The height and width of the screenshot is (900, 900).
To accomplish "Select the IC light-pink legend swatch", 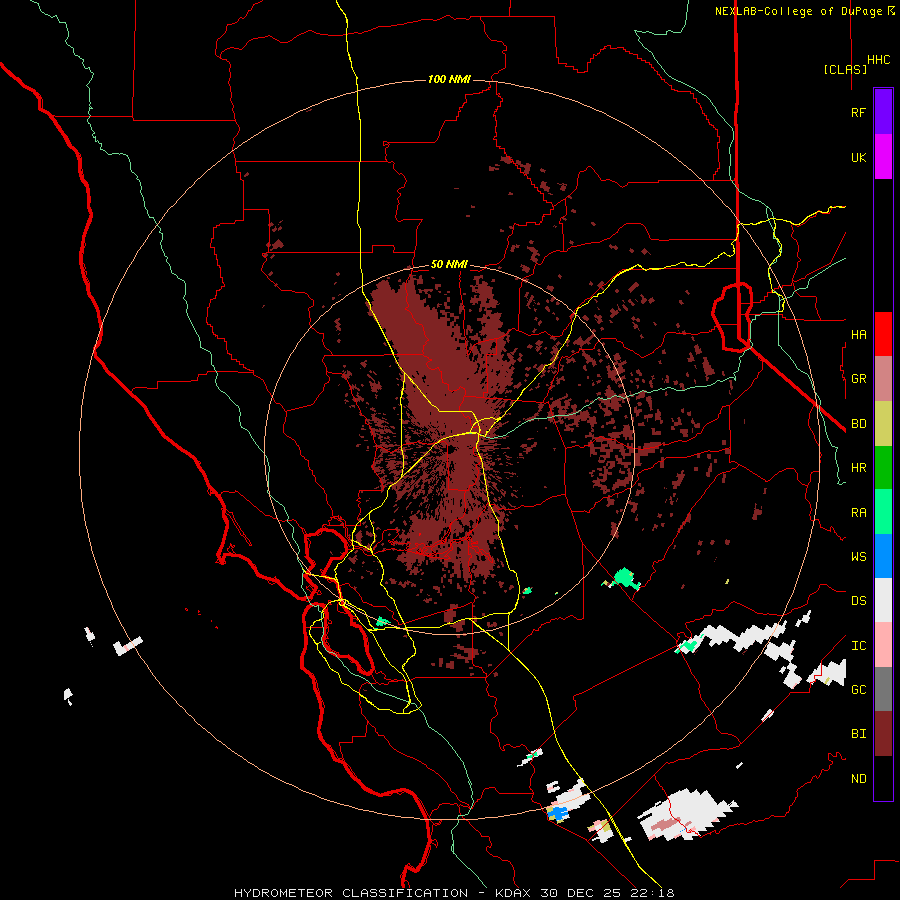I will click(883, 645).
